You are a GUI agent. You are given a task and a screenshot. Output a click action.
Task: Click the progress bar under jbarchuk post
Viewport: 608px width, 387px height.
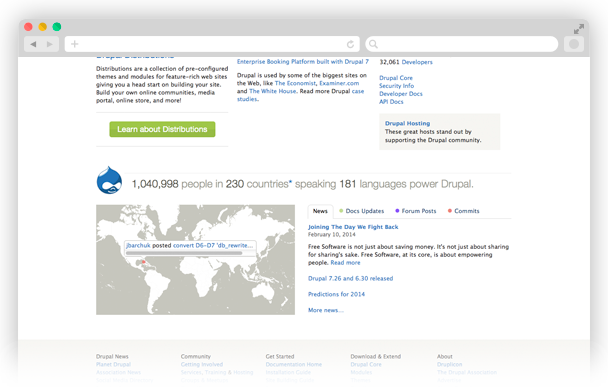pos(184,253)
